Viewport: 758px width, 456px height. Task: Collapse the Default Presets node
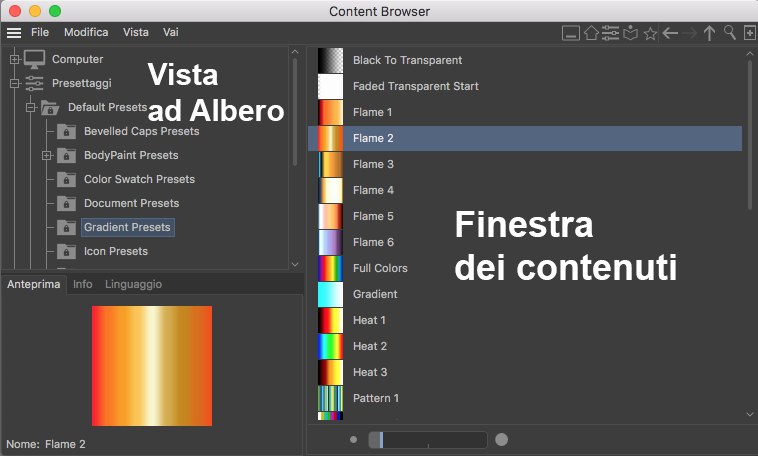point(31,107)
